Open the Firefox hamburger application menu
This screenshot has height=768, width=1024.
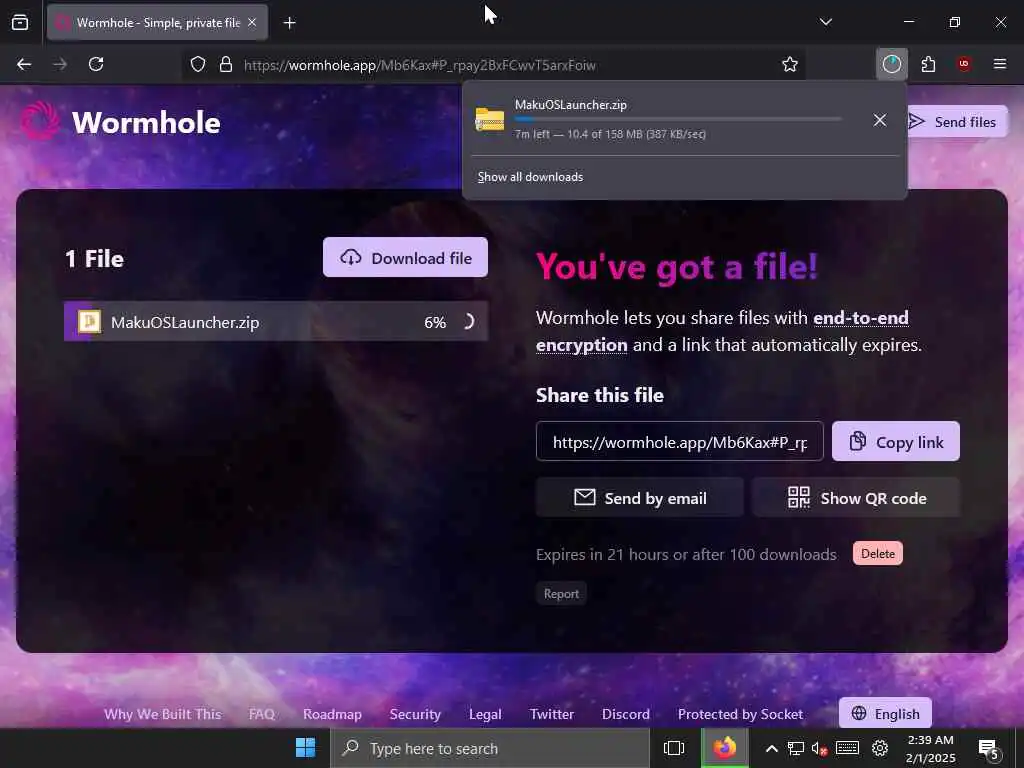[x=999, y=64]
